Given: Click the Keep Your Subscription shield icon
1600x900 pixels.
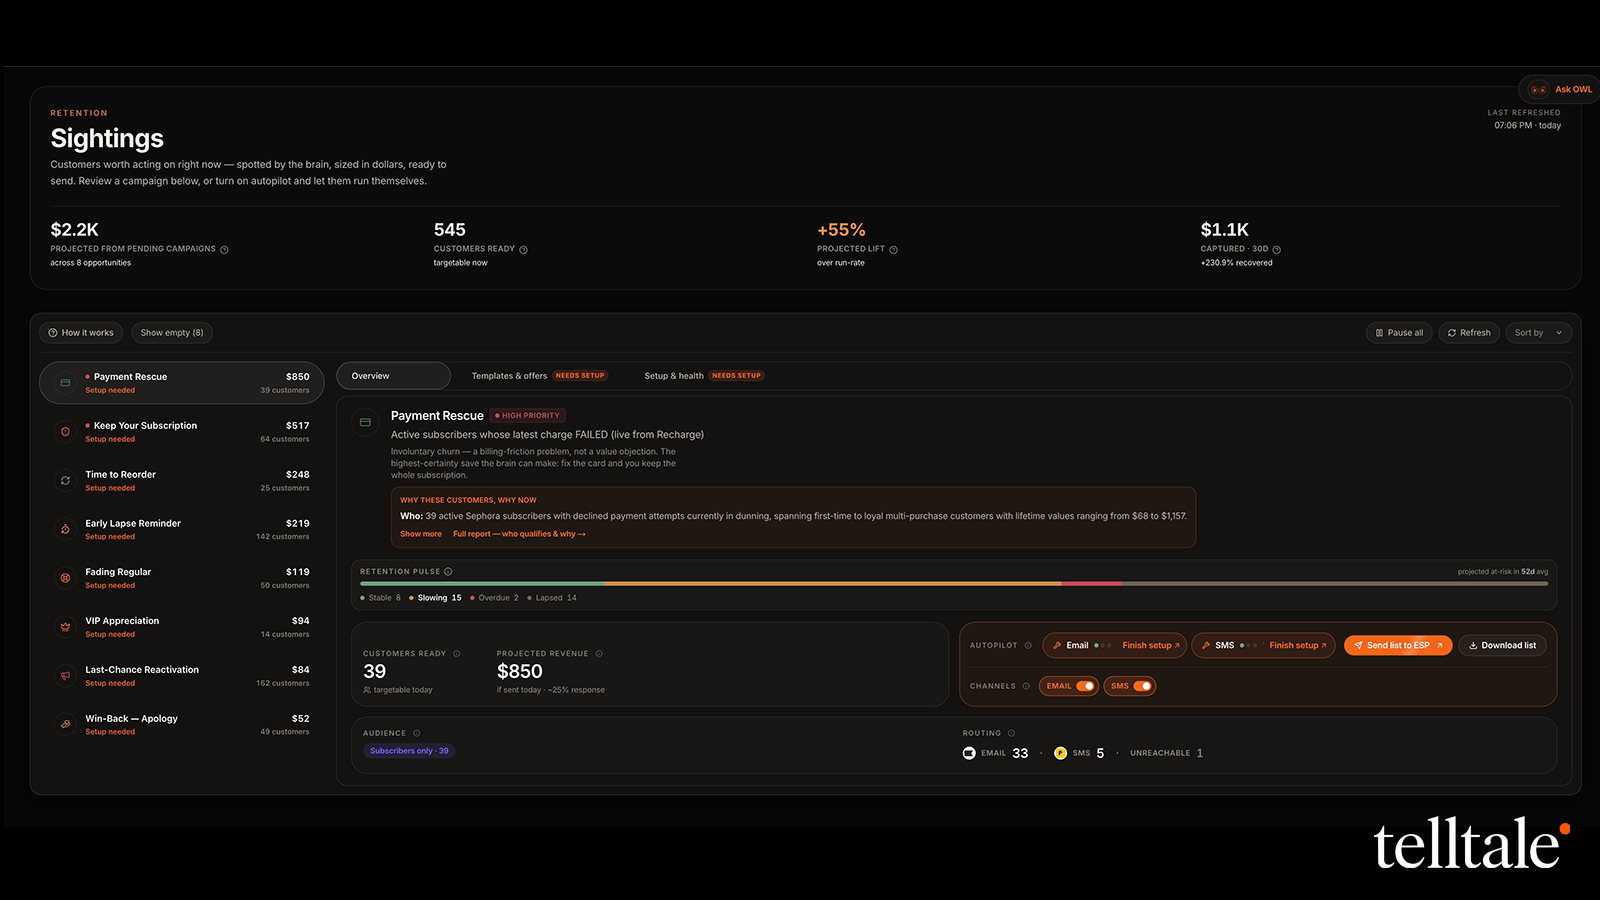Looking at the screenshot, I should (x=65, y=432).
